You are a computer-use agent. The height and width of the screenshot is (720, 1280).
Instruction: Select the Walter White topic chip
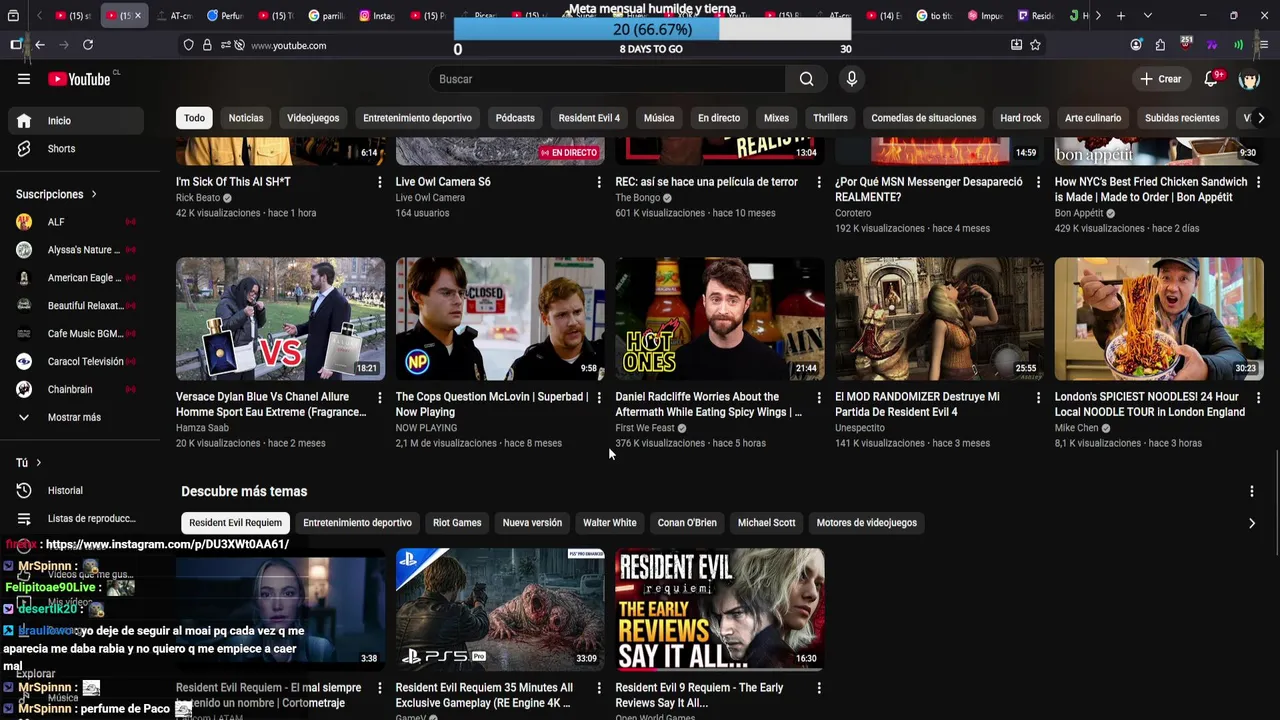click(610, 523)
